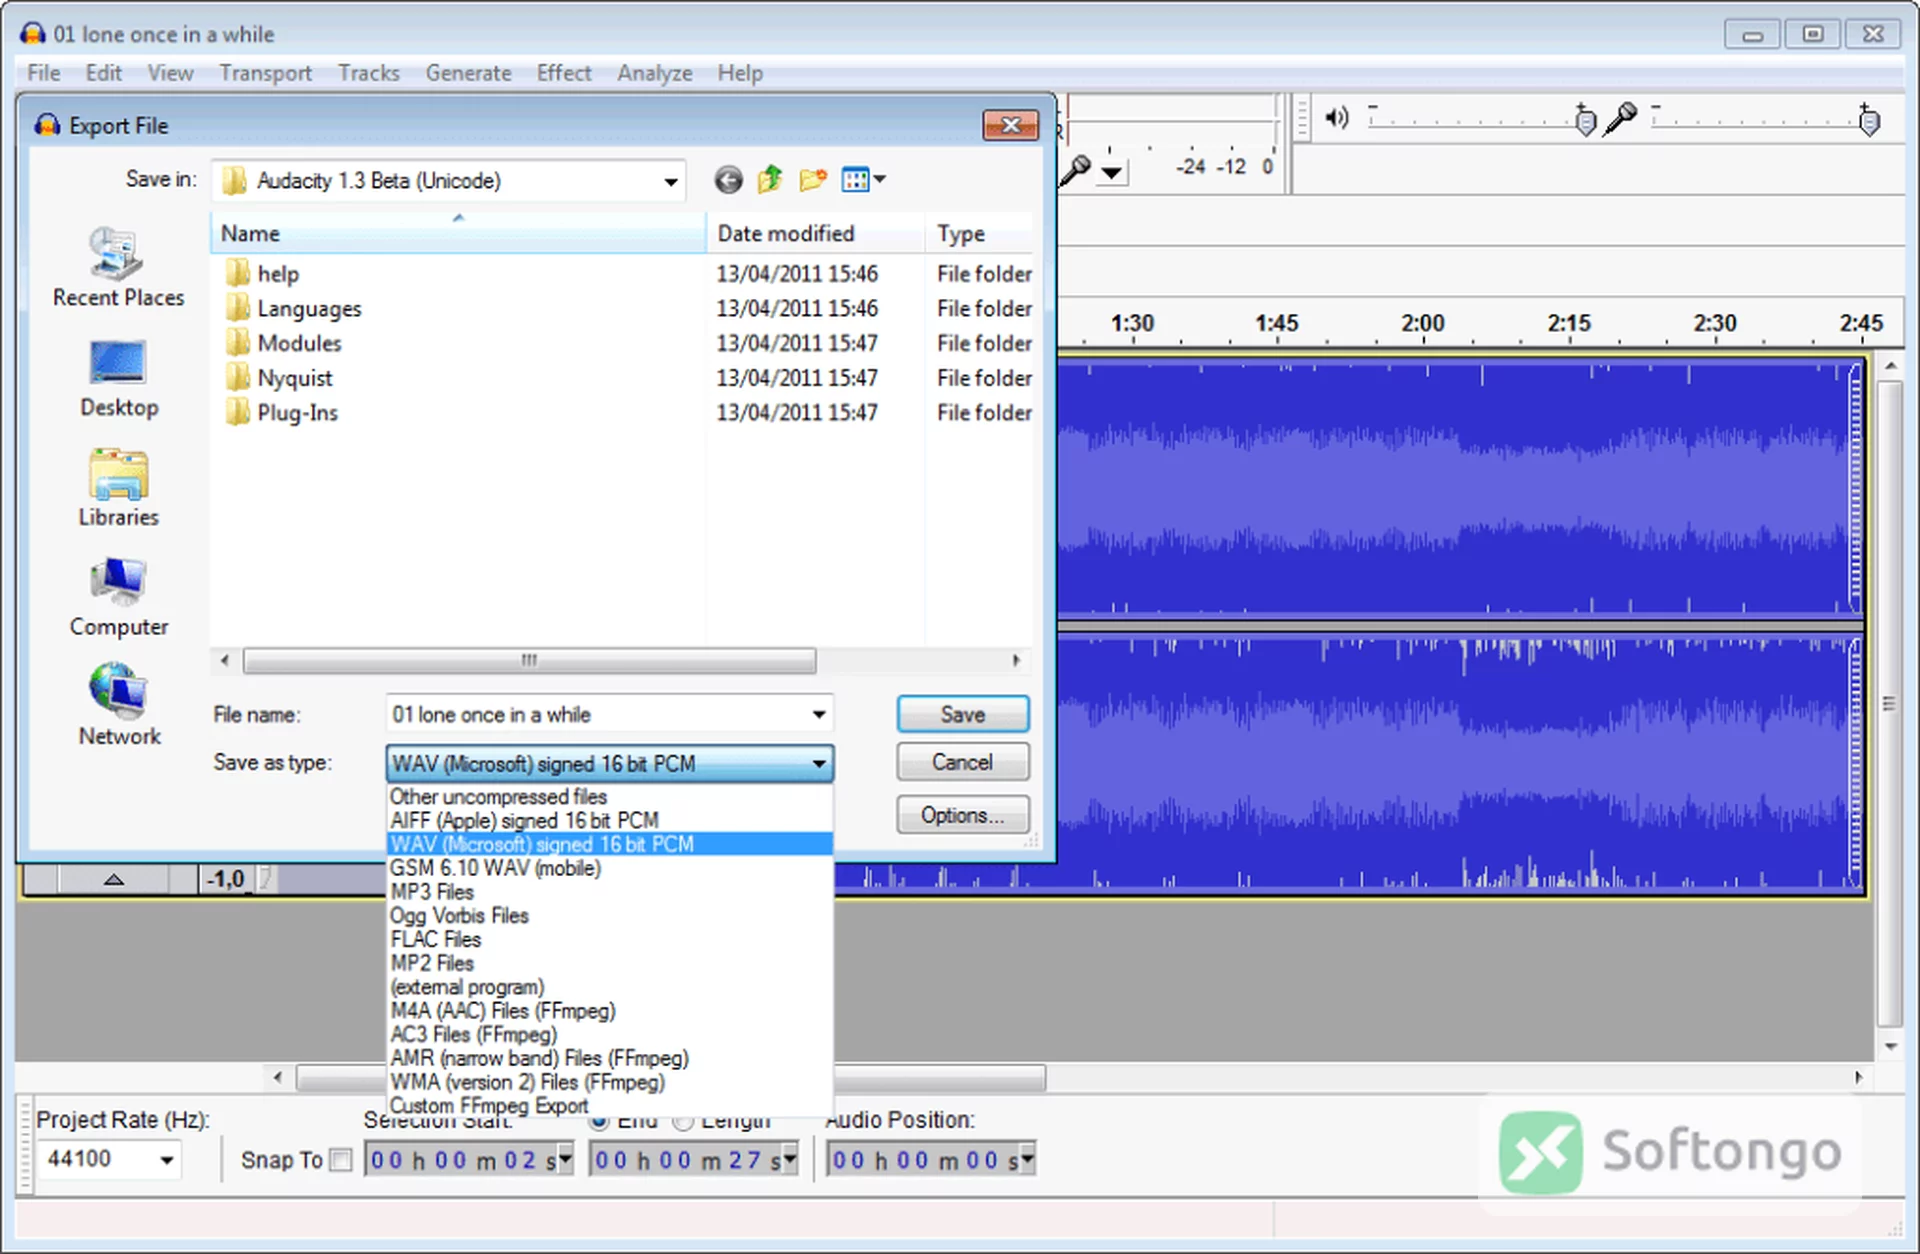Click the meter toolbar microphone icon
The image size is (1920, 1254).
coord(1076,170)
